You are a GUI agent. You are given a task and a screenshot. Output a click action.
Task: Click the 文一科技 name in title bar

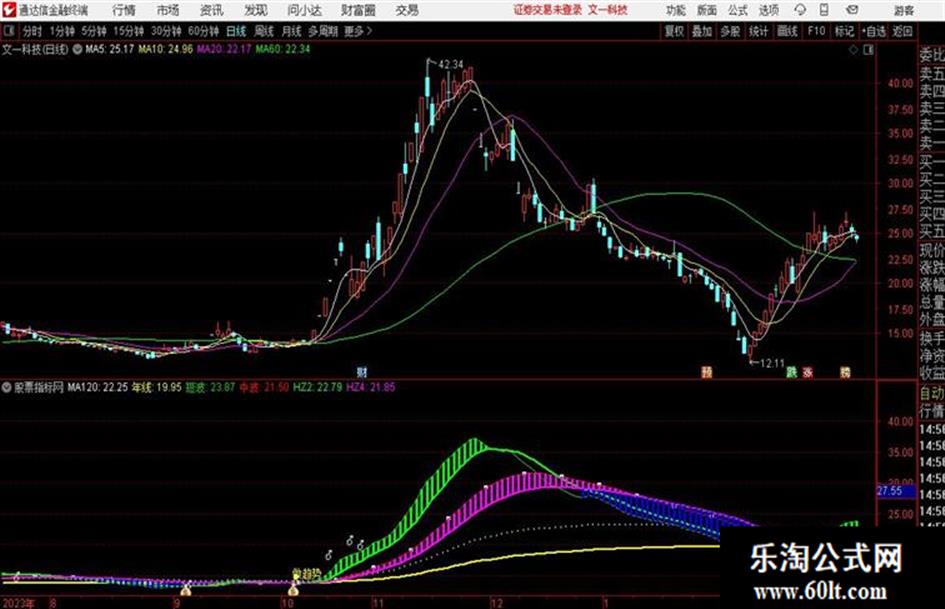point(608,10)
